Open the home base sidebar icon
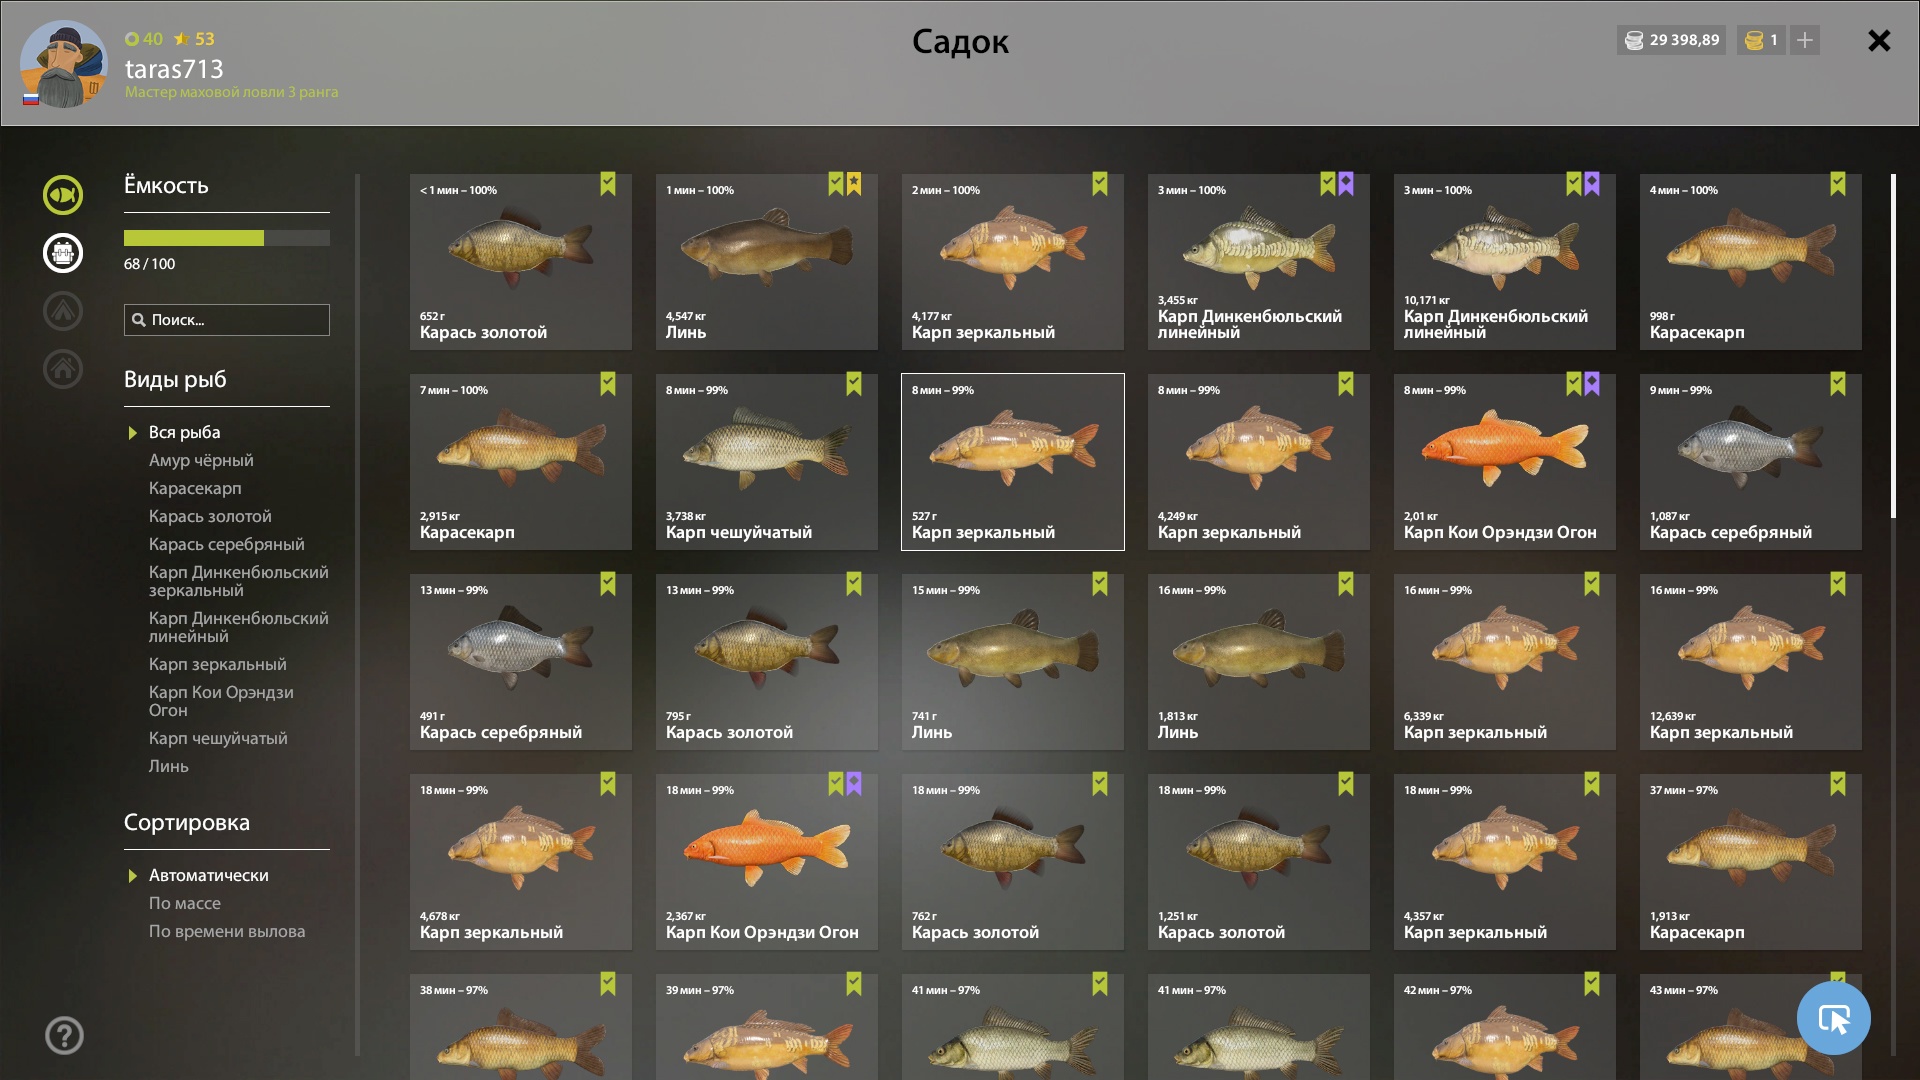Viewport: 1920px width, 1080px height. 63,369
